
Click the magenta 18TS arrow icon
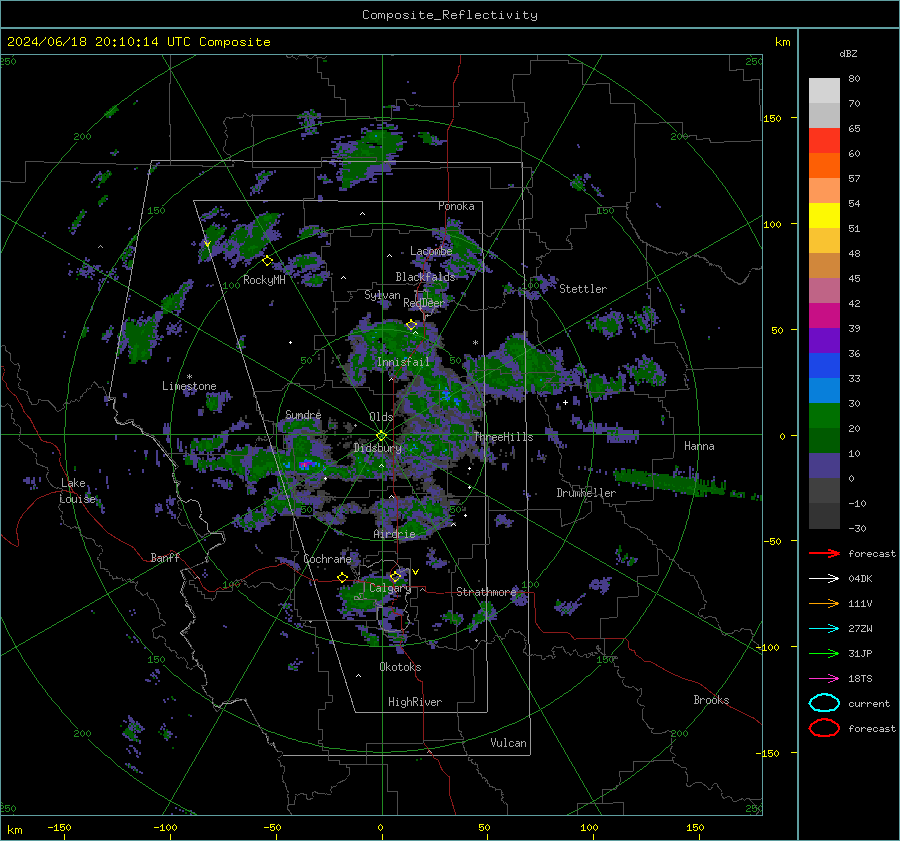coord(824,679)
